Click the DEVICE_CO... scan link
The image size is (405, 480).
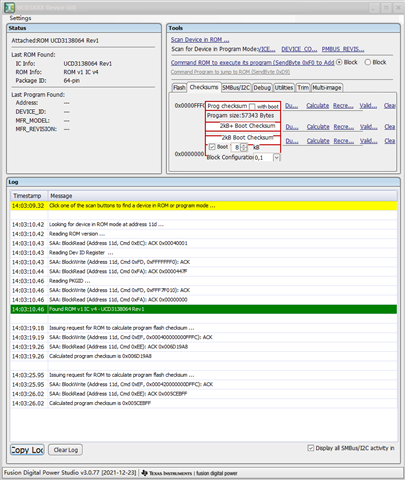(x=299, y=49)
